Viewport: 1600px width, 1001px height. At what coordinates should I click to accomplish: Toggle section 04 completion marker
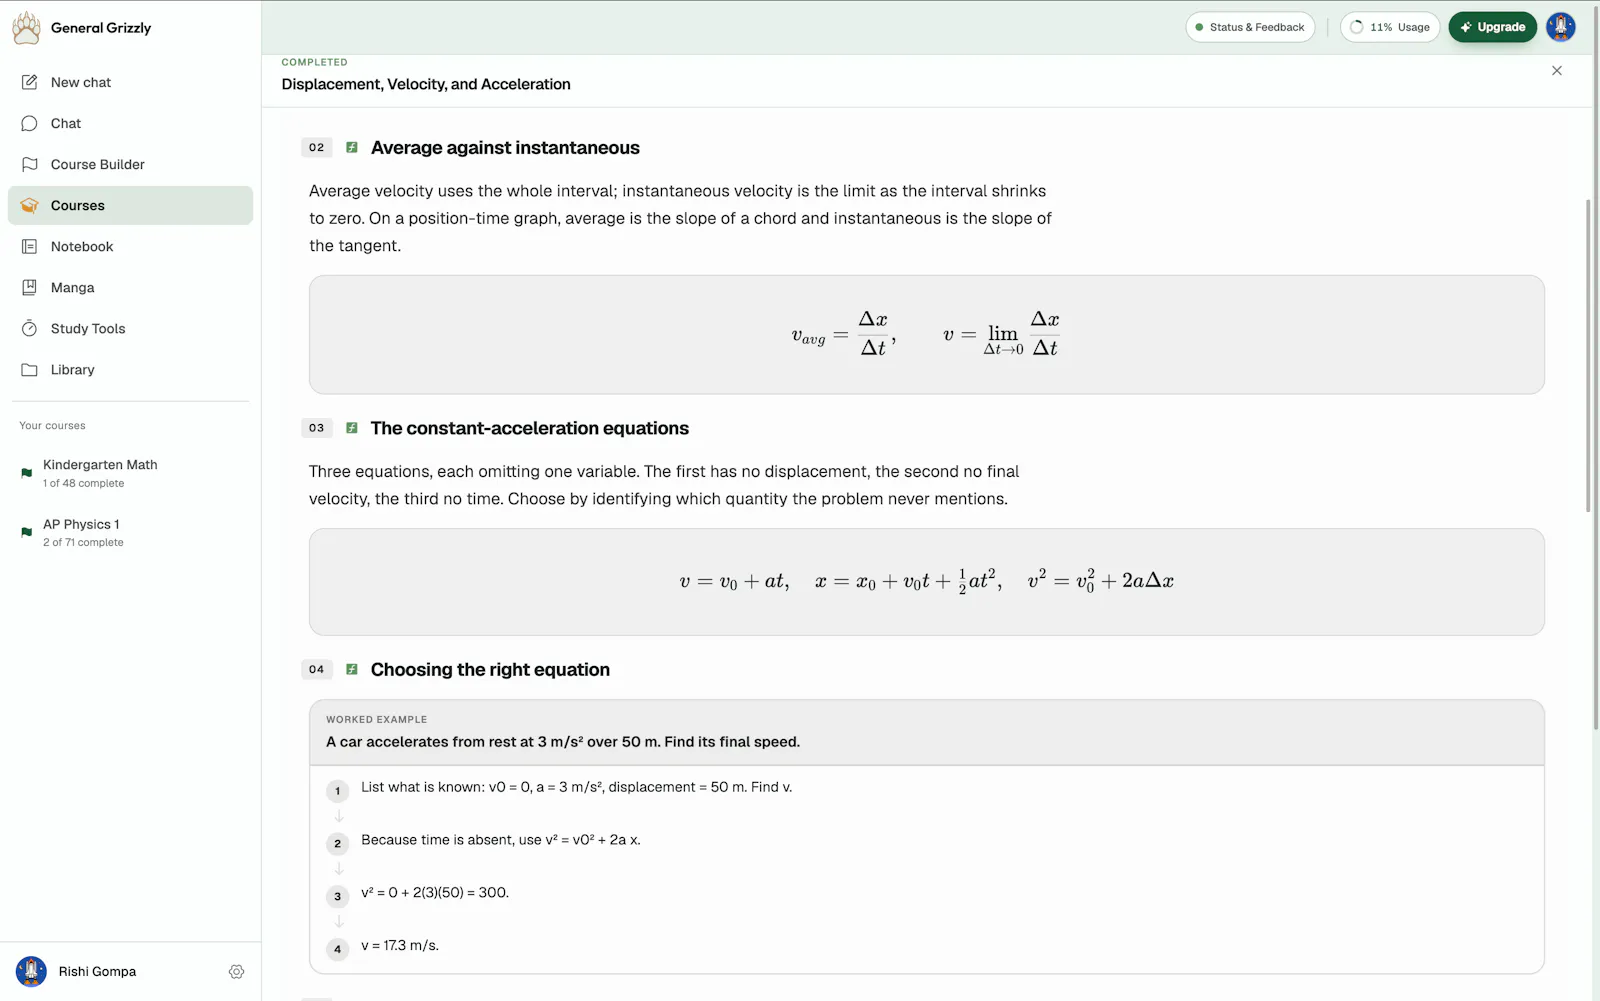click(352, 669)
